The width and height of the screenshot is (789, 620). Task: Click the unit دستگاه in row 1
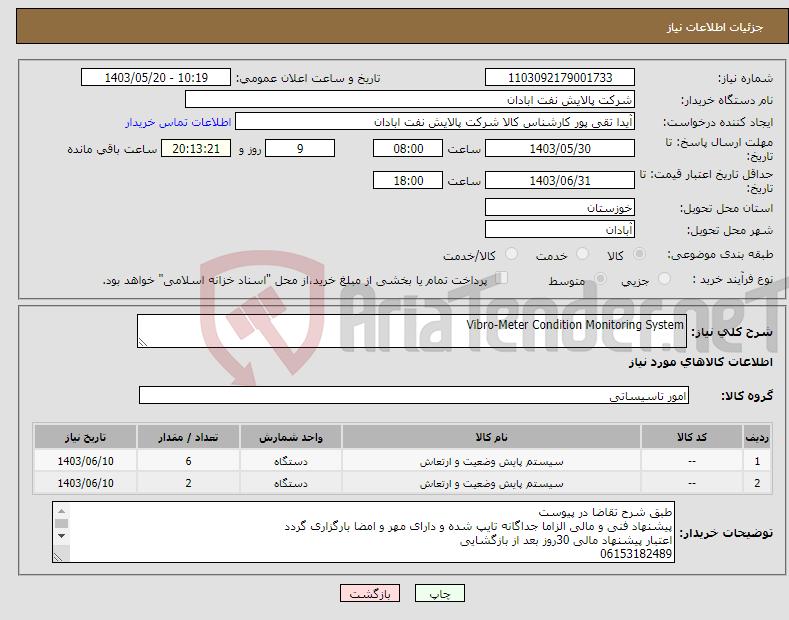291,461
